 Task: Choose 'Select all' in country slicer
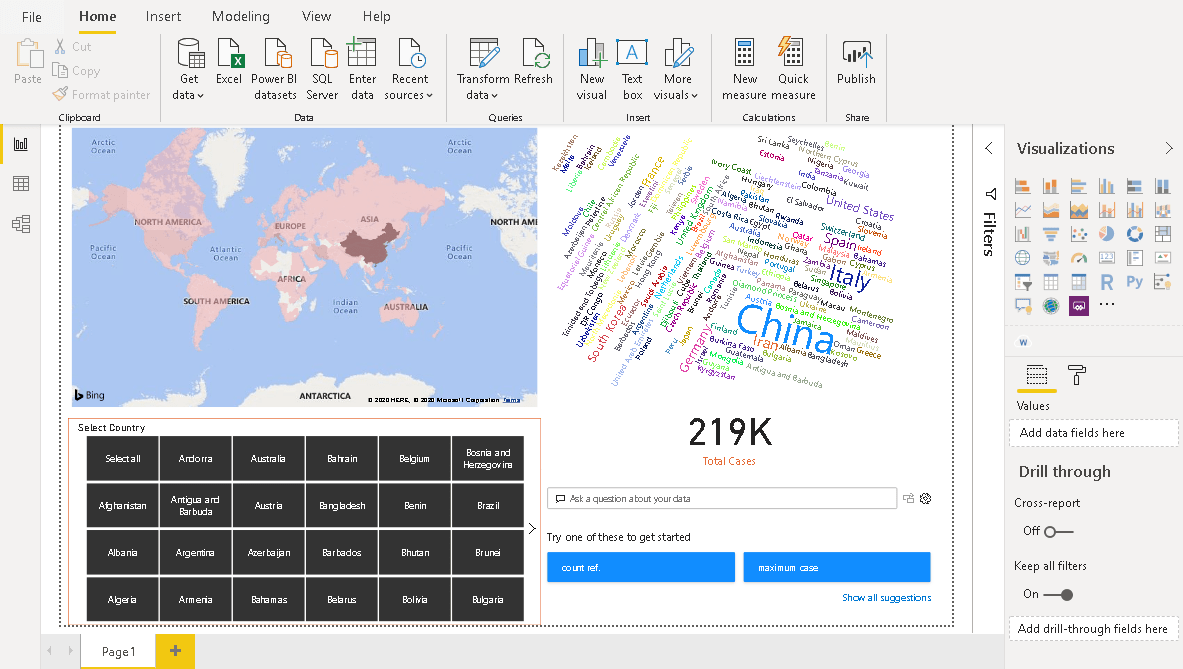tap(122, 459)
